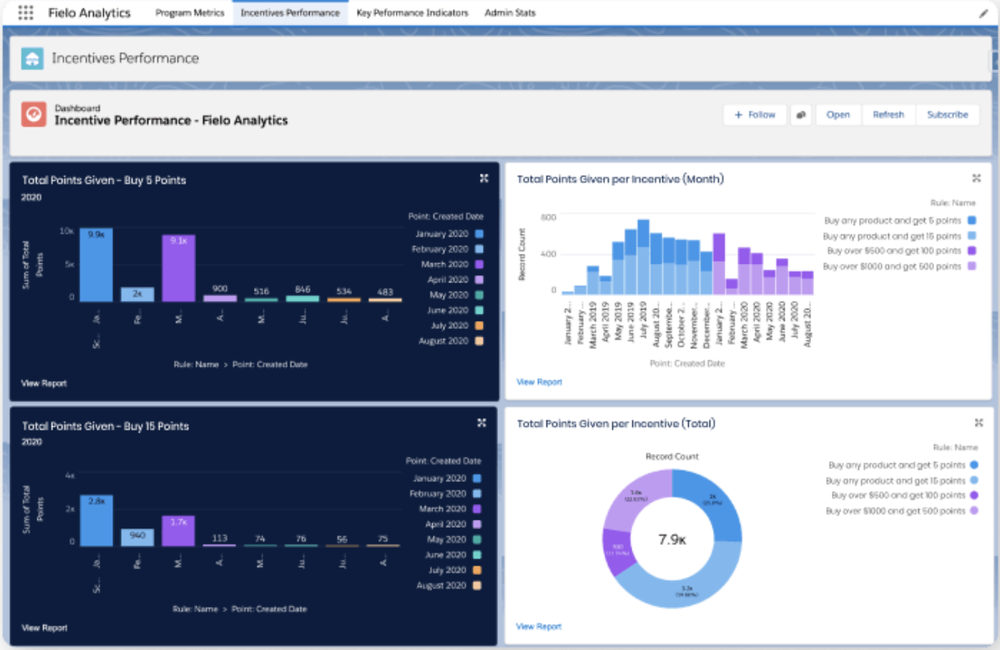The image size is (1000, 650).
Task: Click the Follow button
Action: tap(754, 115)
